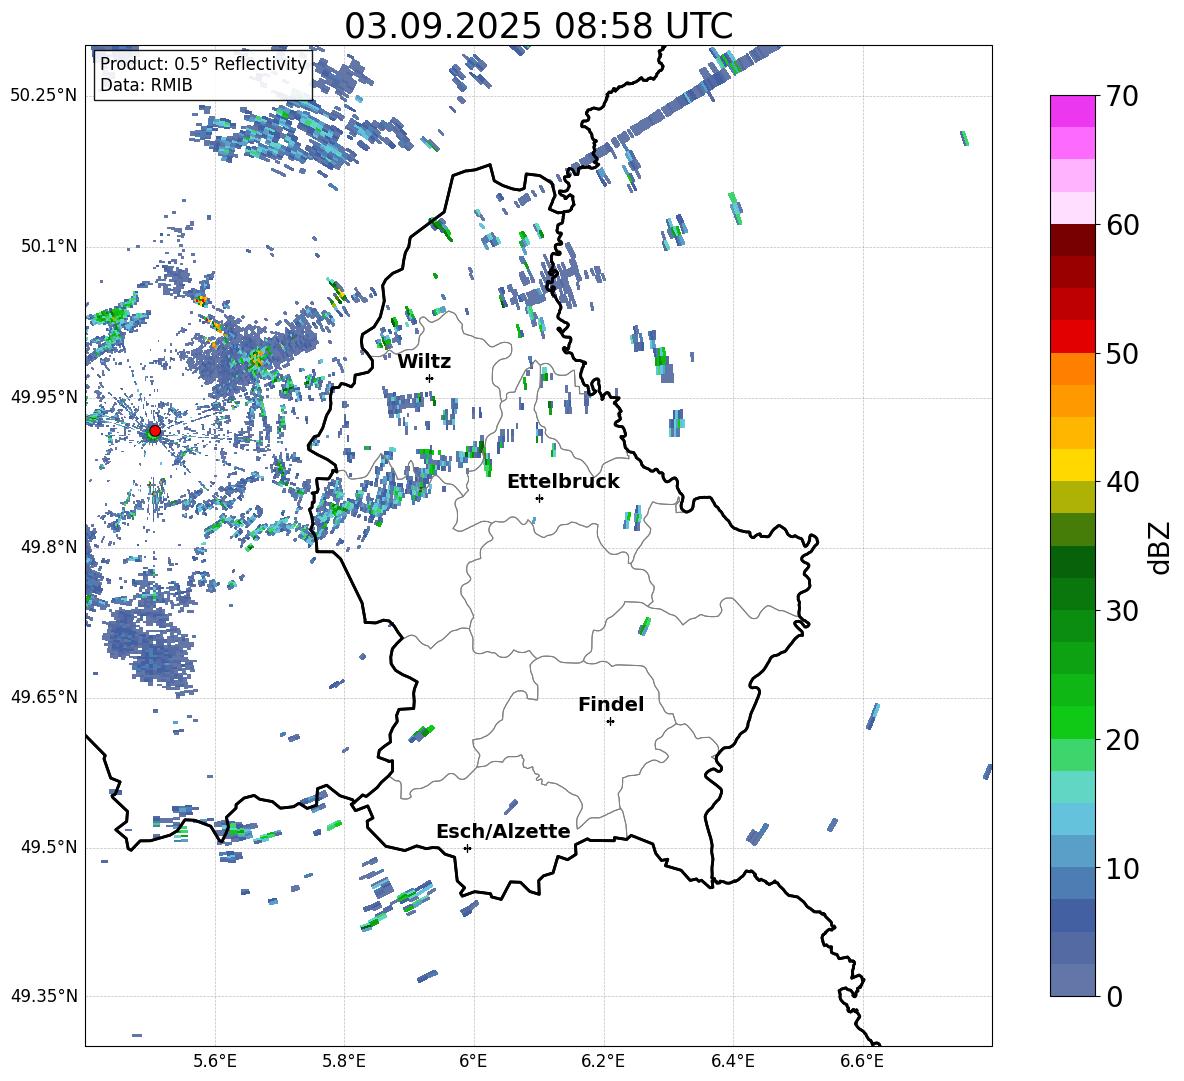Click the 5.8°E longitude label
Image resolution: width=1184 pixels, height=1081 pixels.
click(x=344, y=1061)
